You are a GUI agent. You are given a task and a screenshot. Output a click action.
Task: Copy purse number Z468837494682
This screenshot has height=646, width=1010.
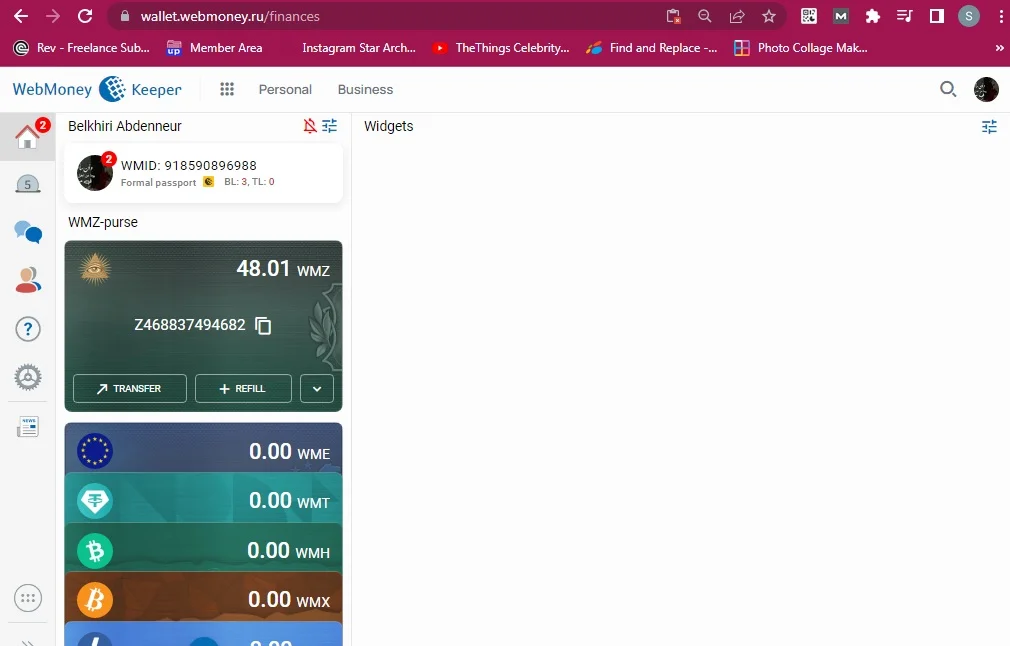pyautogui.click(x=263, y=325)
